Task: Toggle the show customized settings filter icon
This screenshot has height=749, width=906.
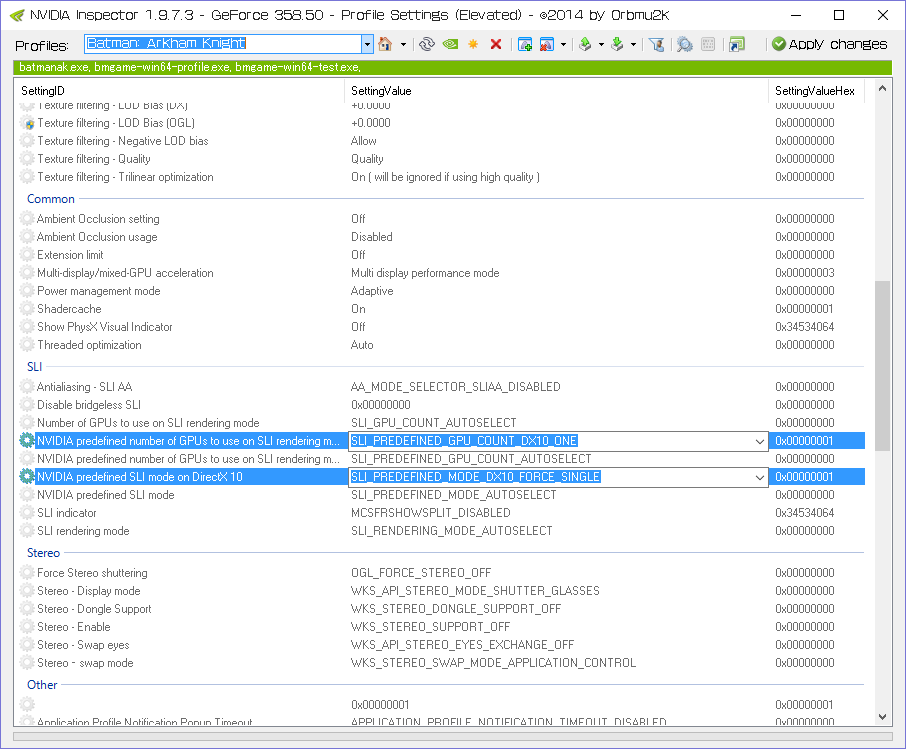Action: (x=656, y=44)
